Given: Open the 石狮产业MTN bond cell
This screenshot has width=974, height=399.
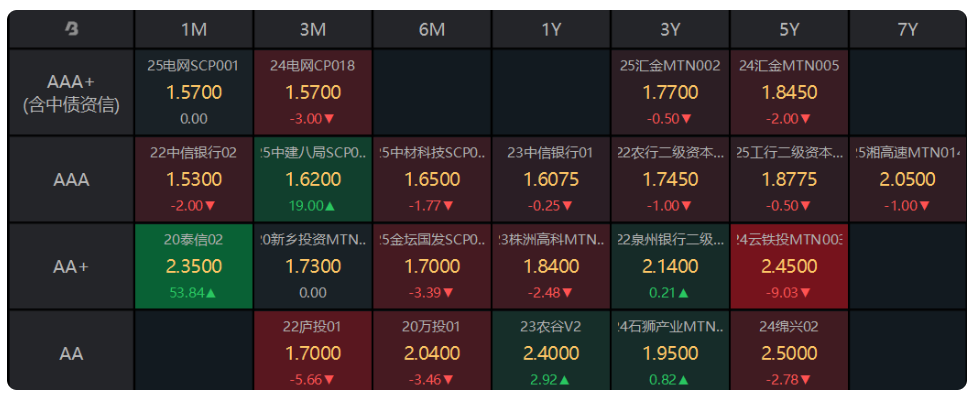Looking at the screenshot, I should click(x=670, y=351).
